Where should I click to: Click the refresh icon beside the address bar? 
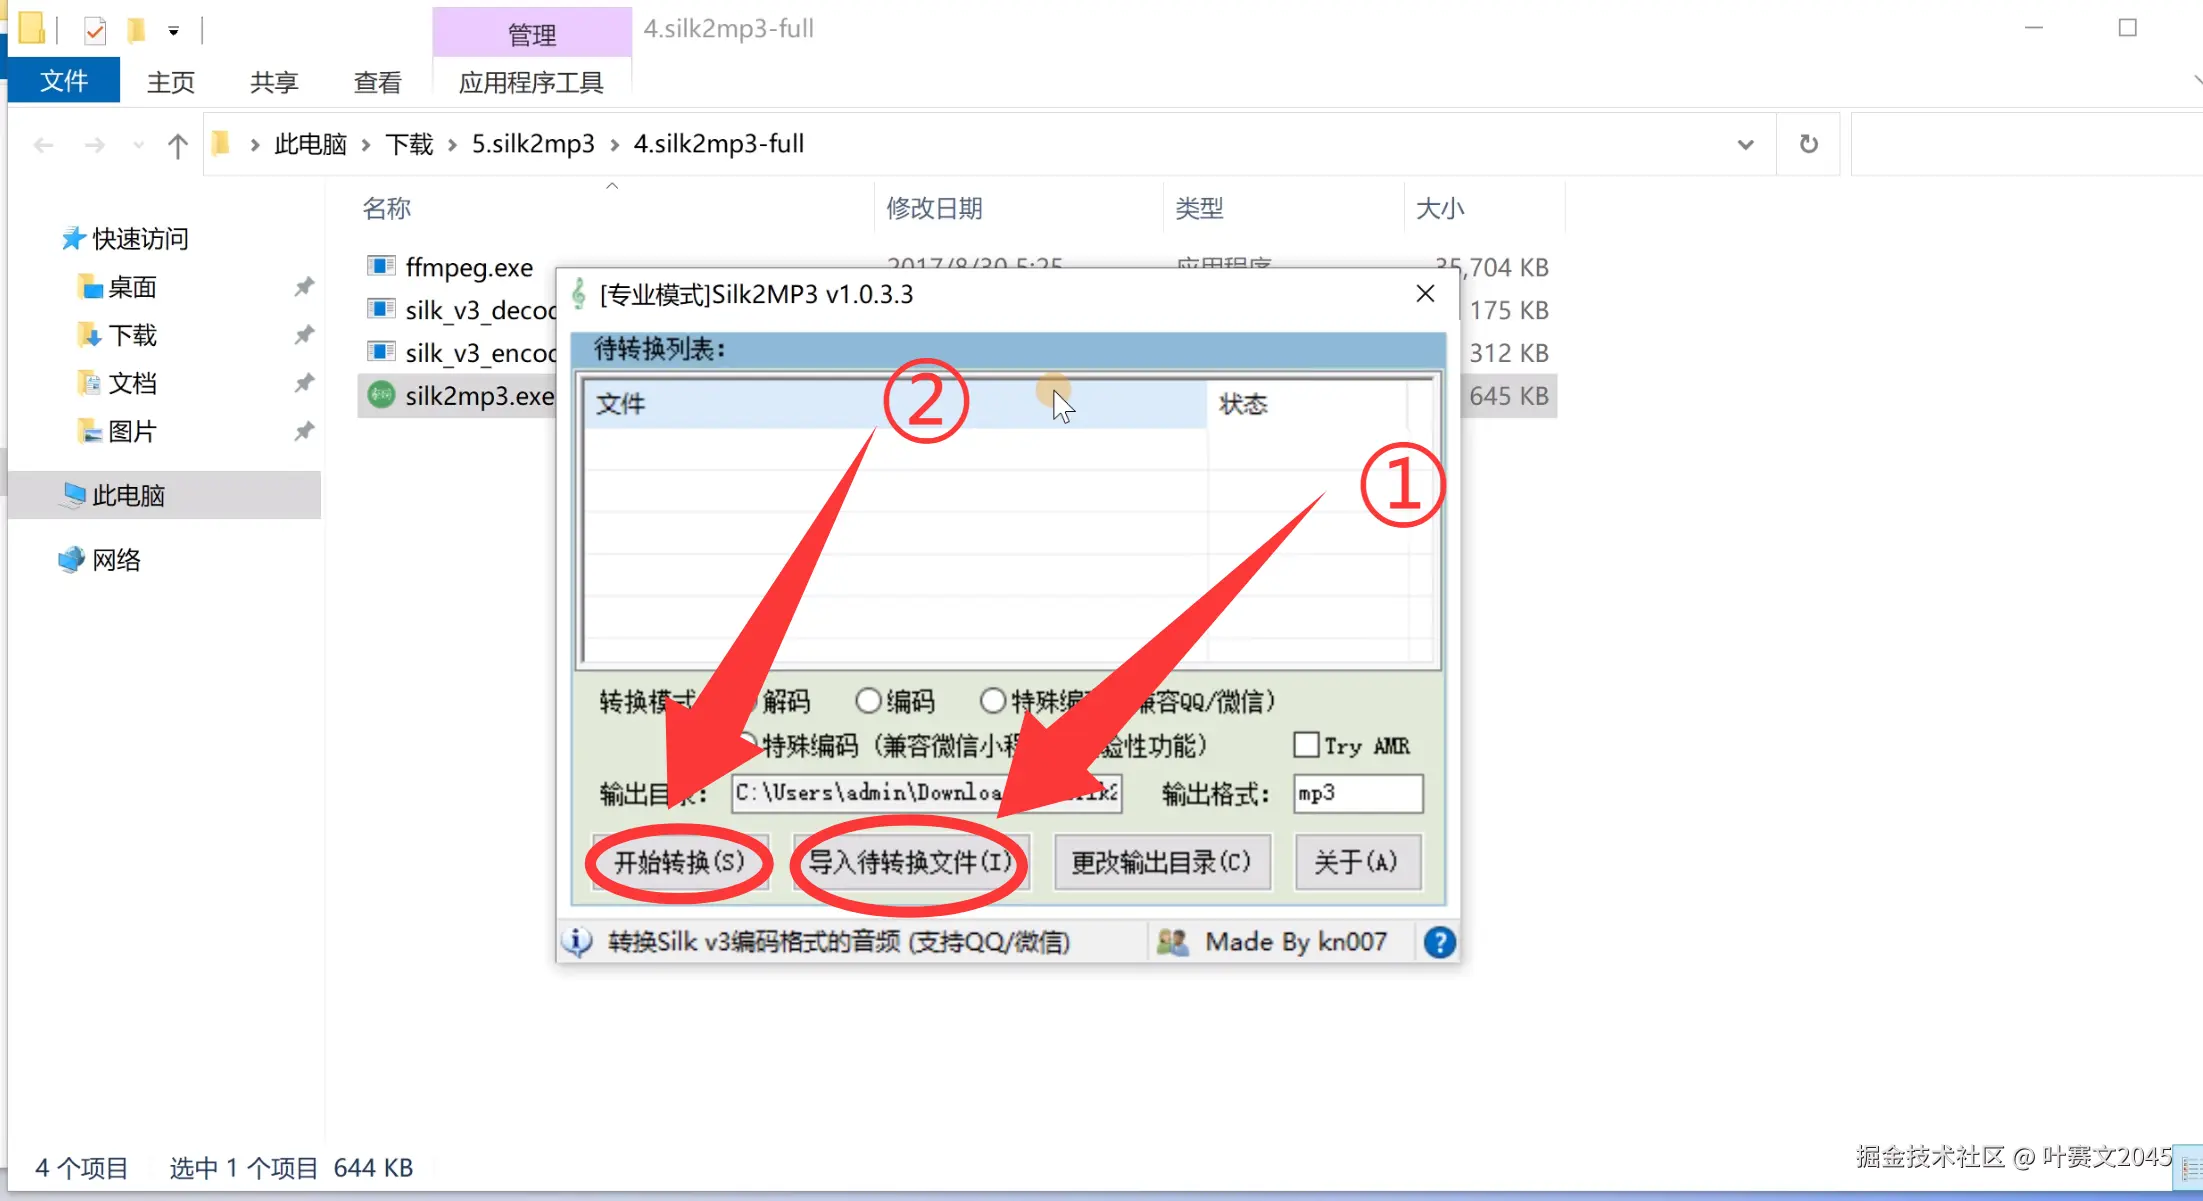[1808, 144]
